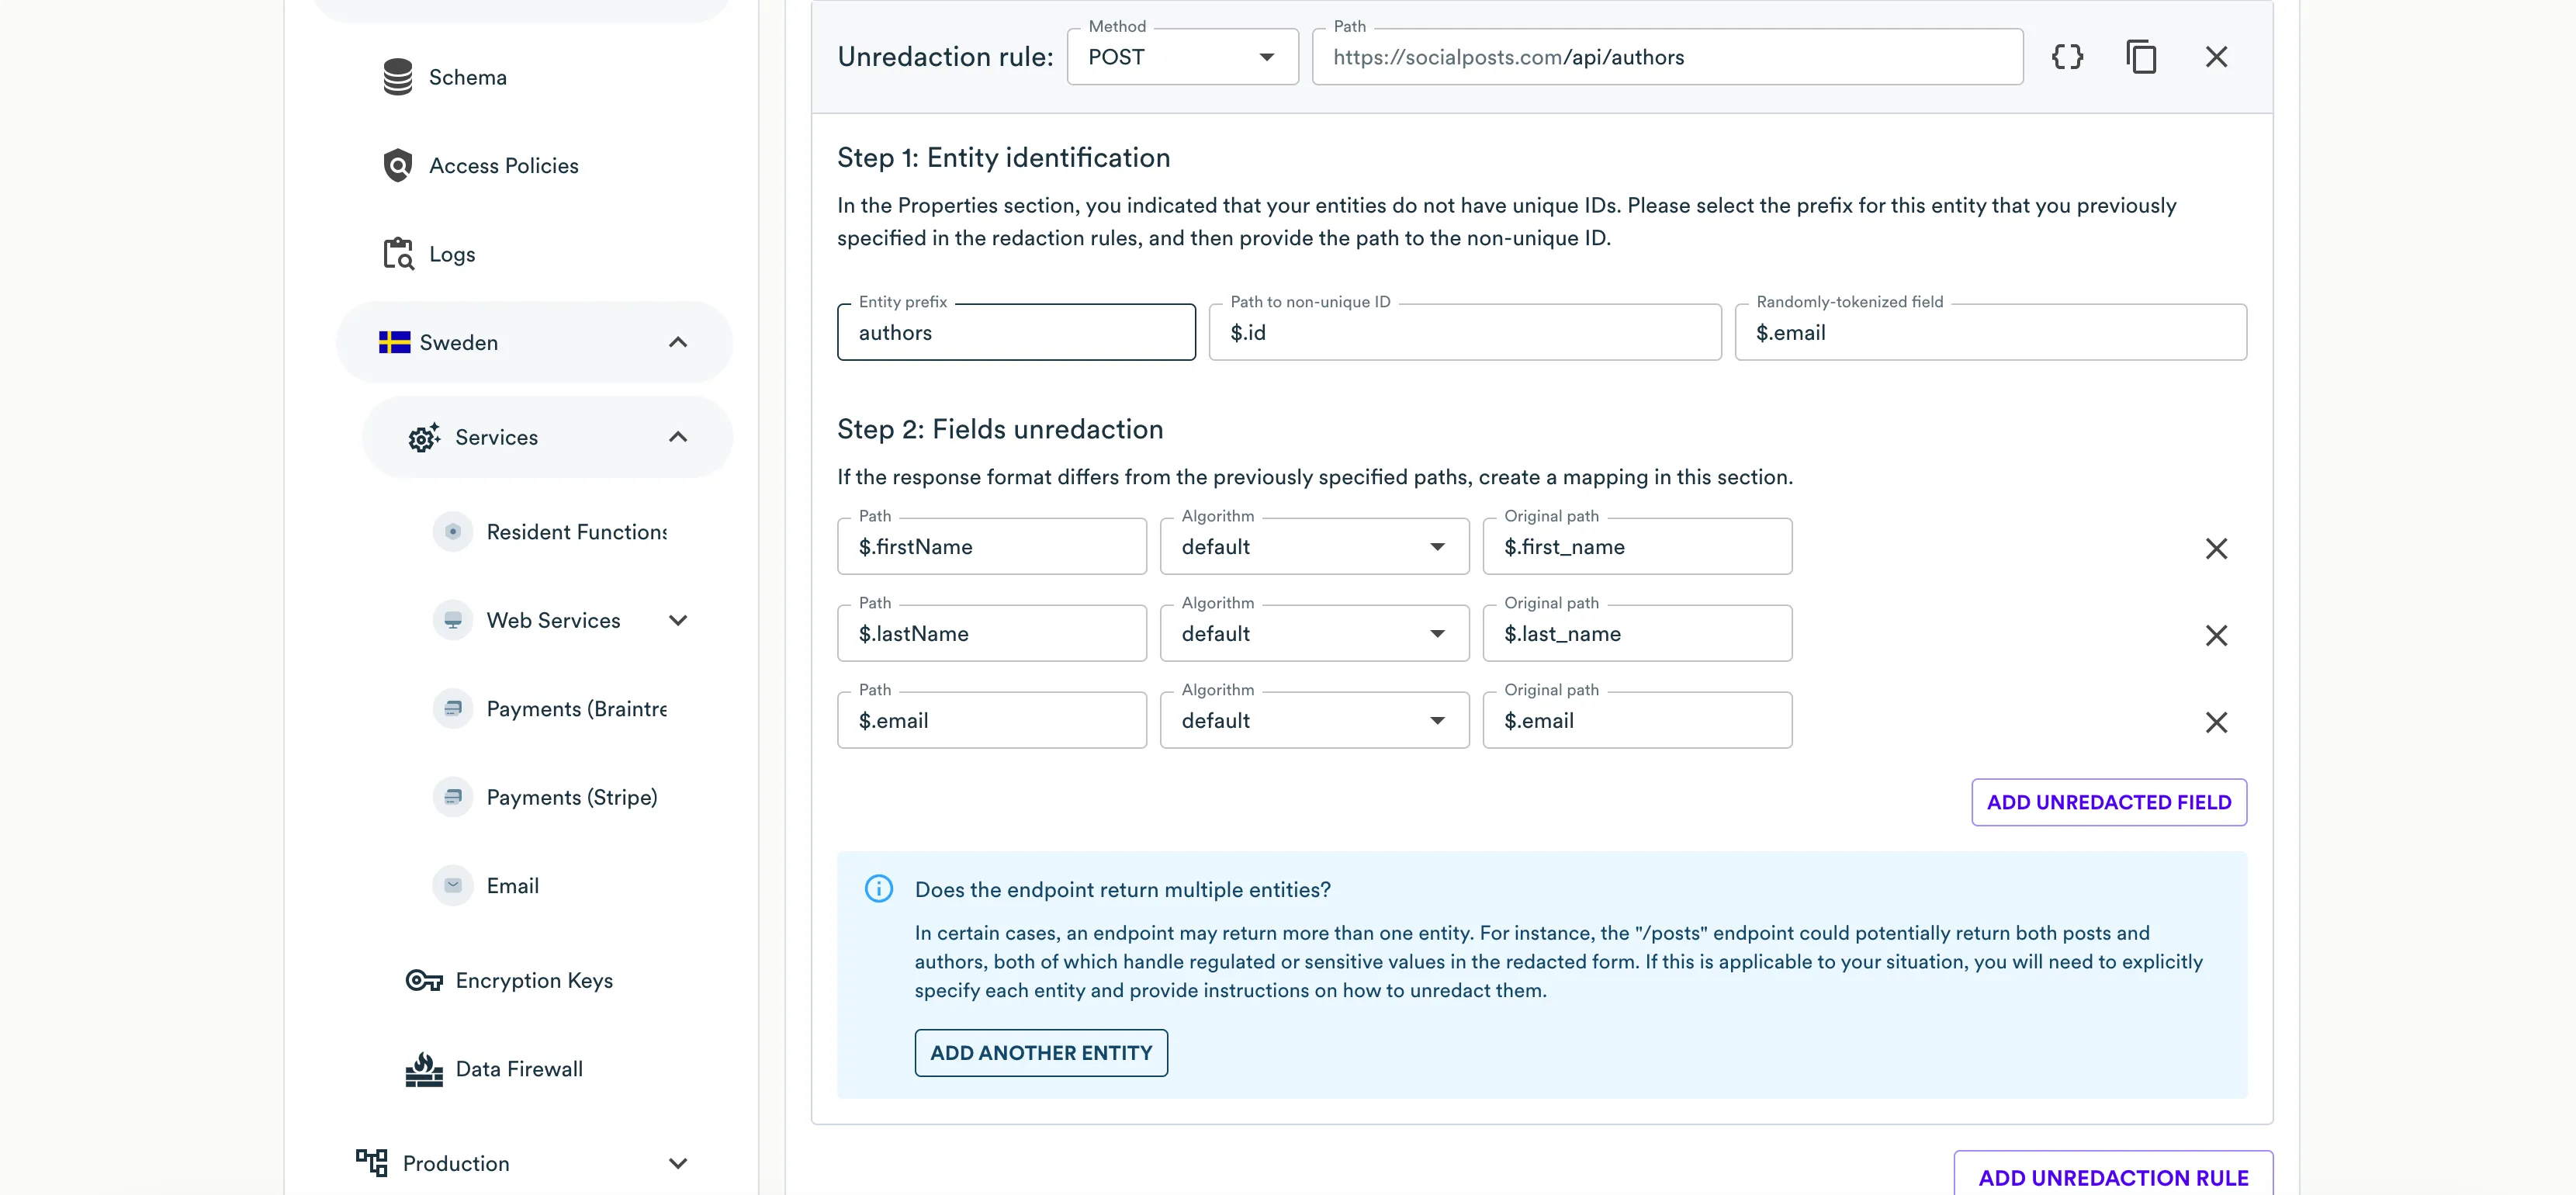
Task: Click the Data Firewall icon
Action: 424,1069
